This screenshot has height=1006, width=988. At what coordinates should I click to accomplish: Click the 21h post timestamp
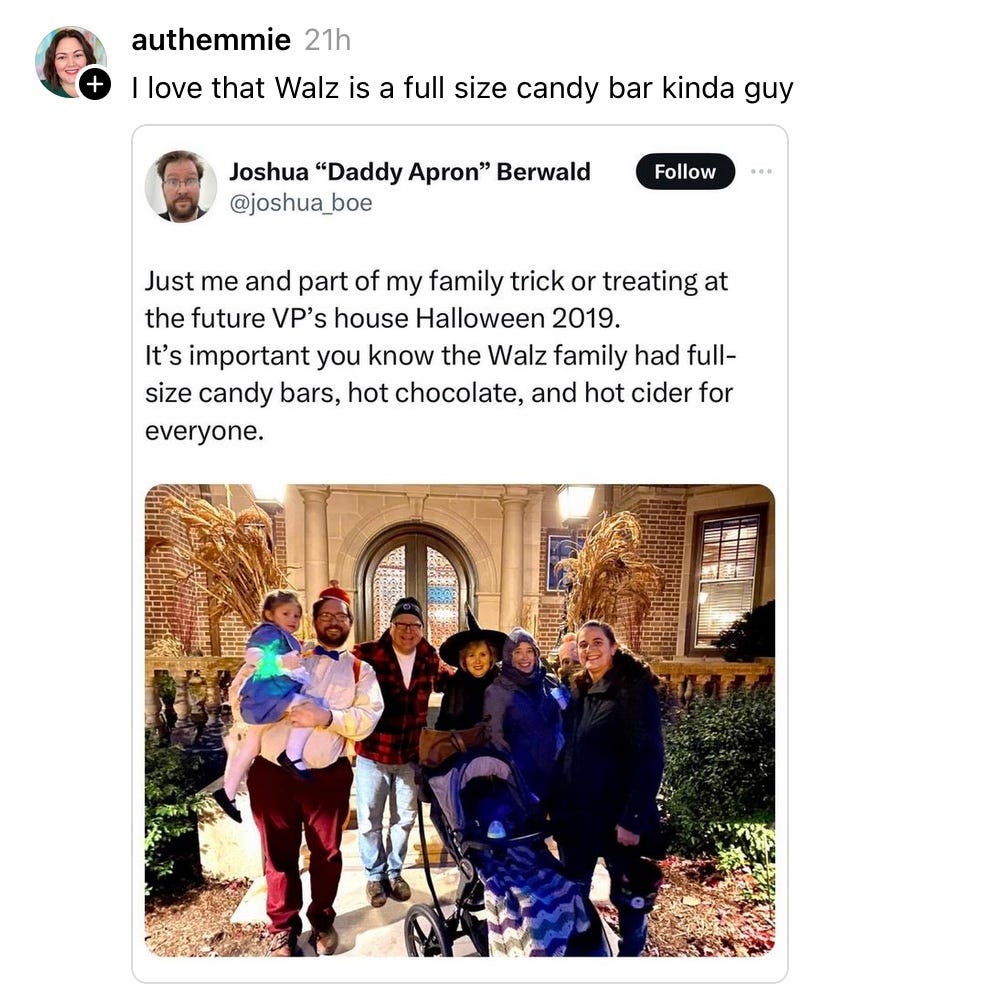(x=327, y=40)
